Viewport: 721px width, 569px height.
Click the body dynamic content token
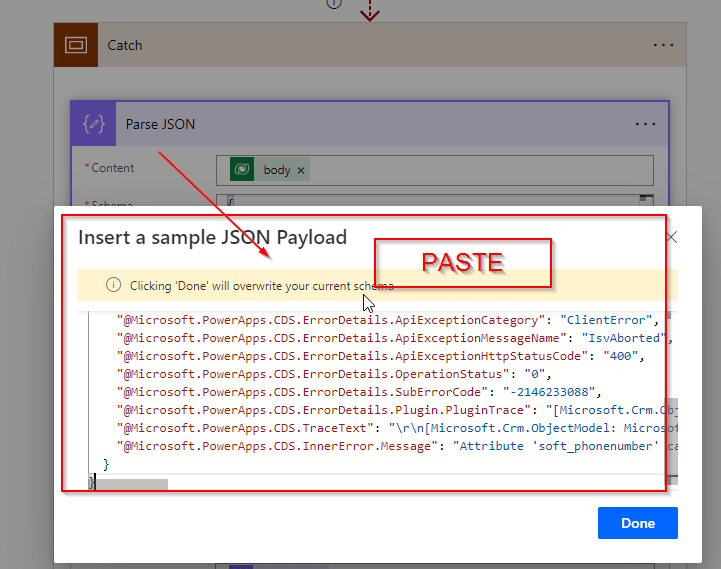[269, 170]
